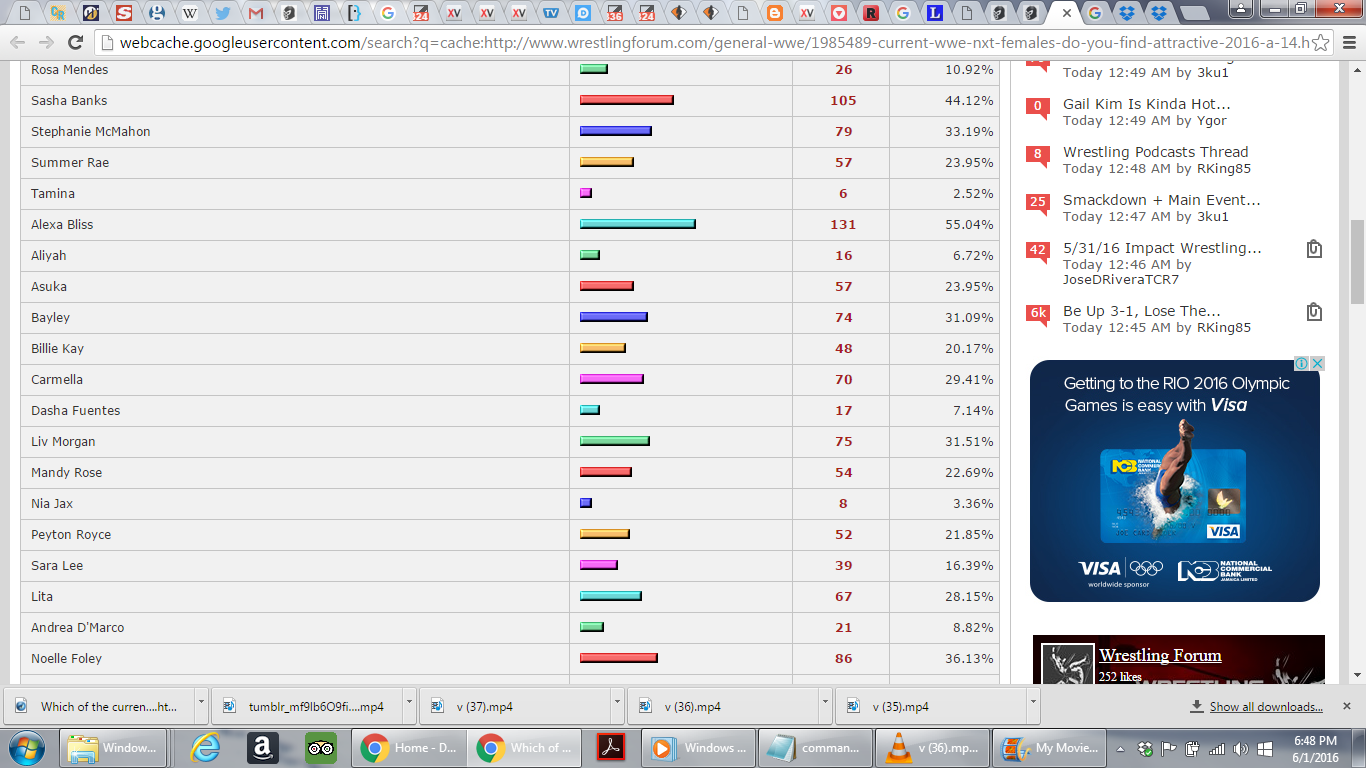Close the ad using the X icon
This screenshot has height=768, width=1366.
point(1317,364)
